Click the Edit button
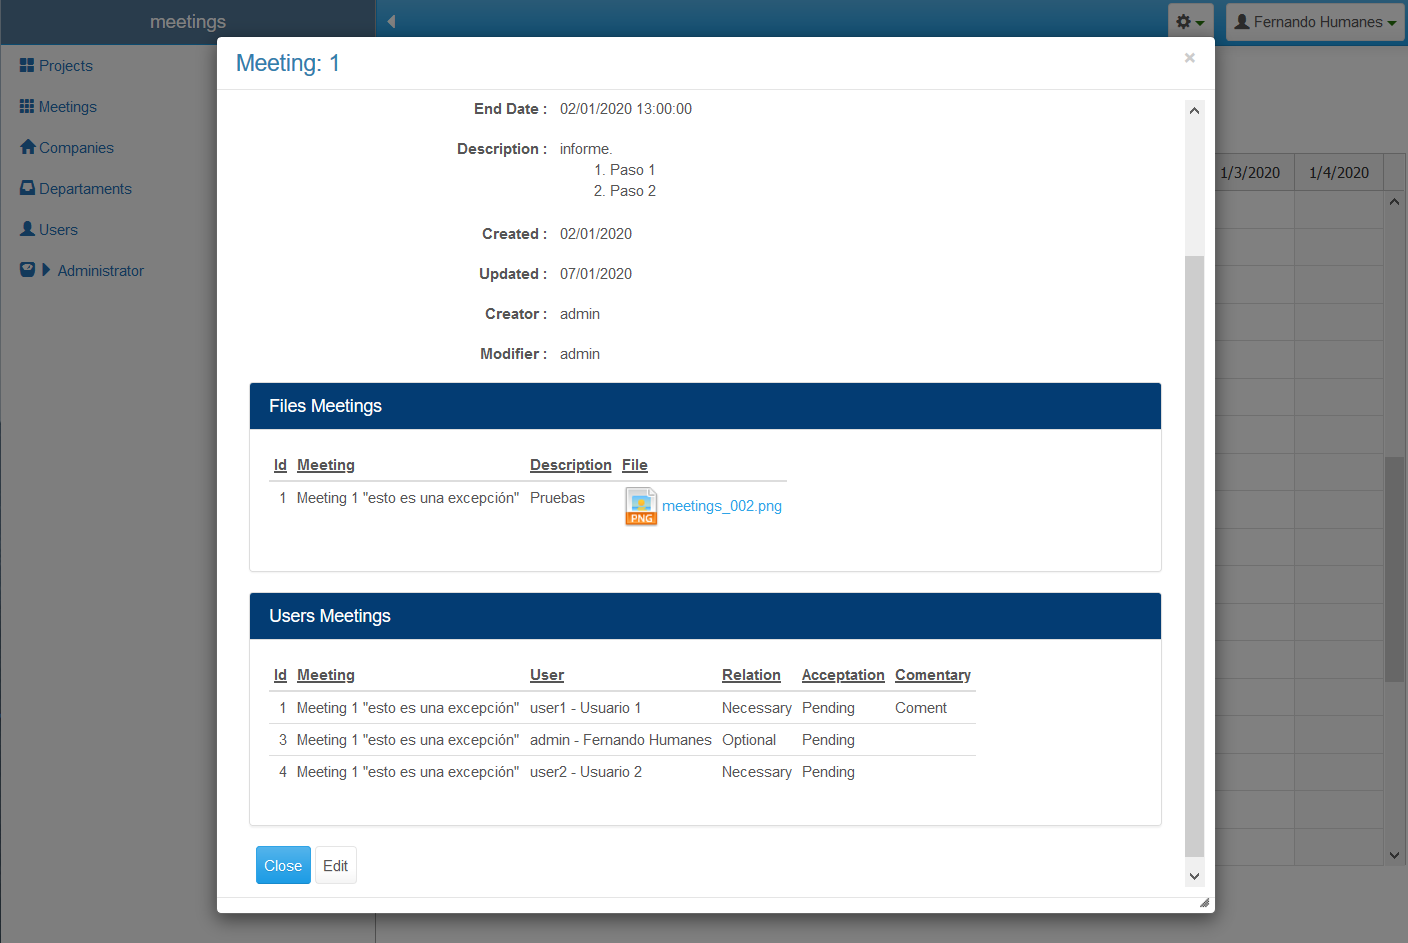 pyautogui.click(x=336, y=865)
